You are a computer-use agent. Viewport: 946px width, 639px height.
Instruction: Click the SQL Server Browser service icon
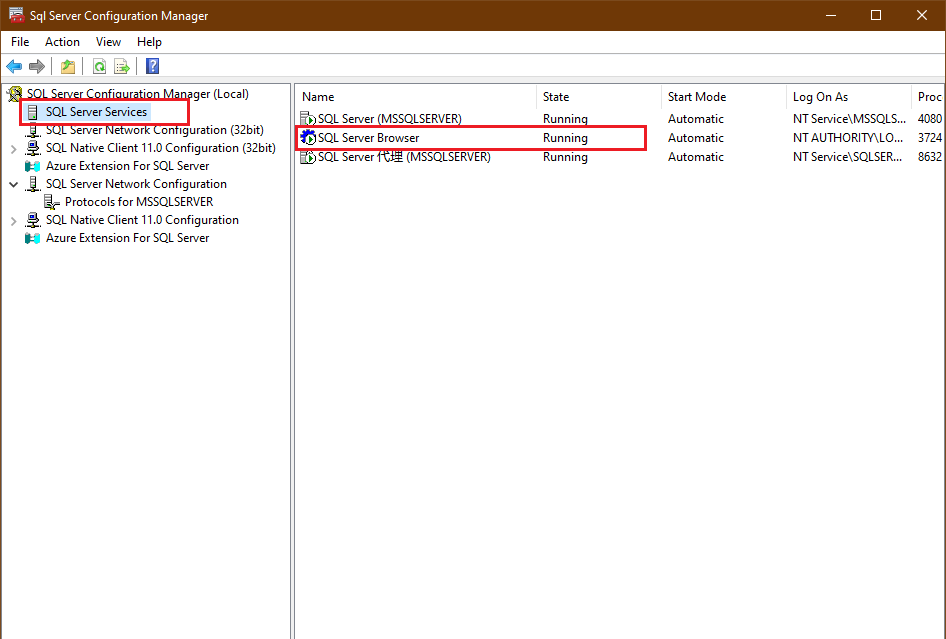click(x=308, y=138)
